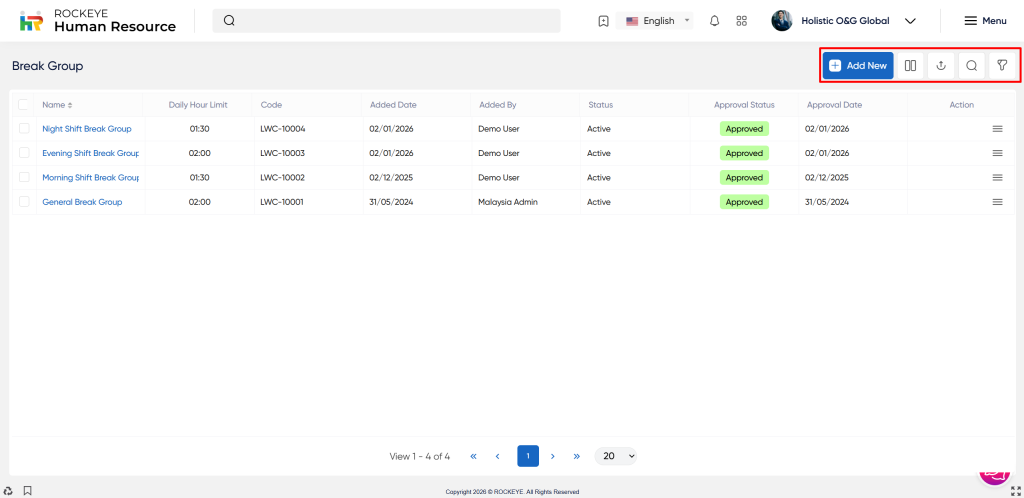Open the Morning Shift Break Group link
This screenshot has width=1024, height=498.
pos(90,178)
